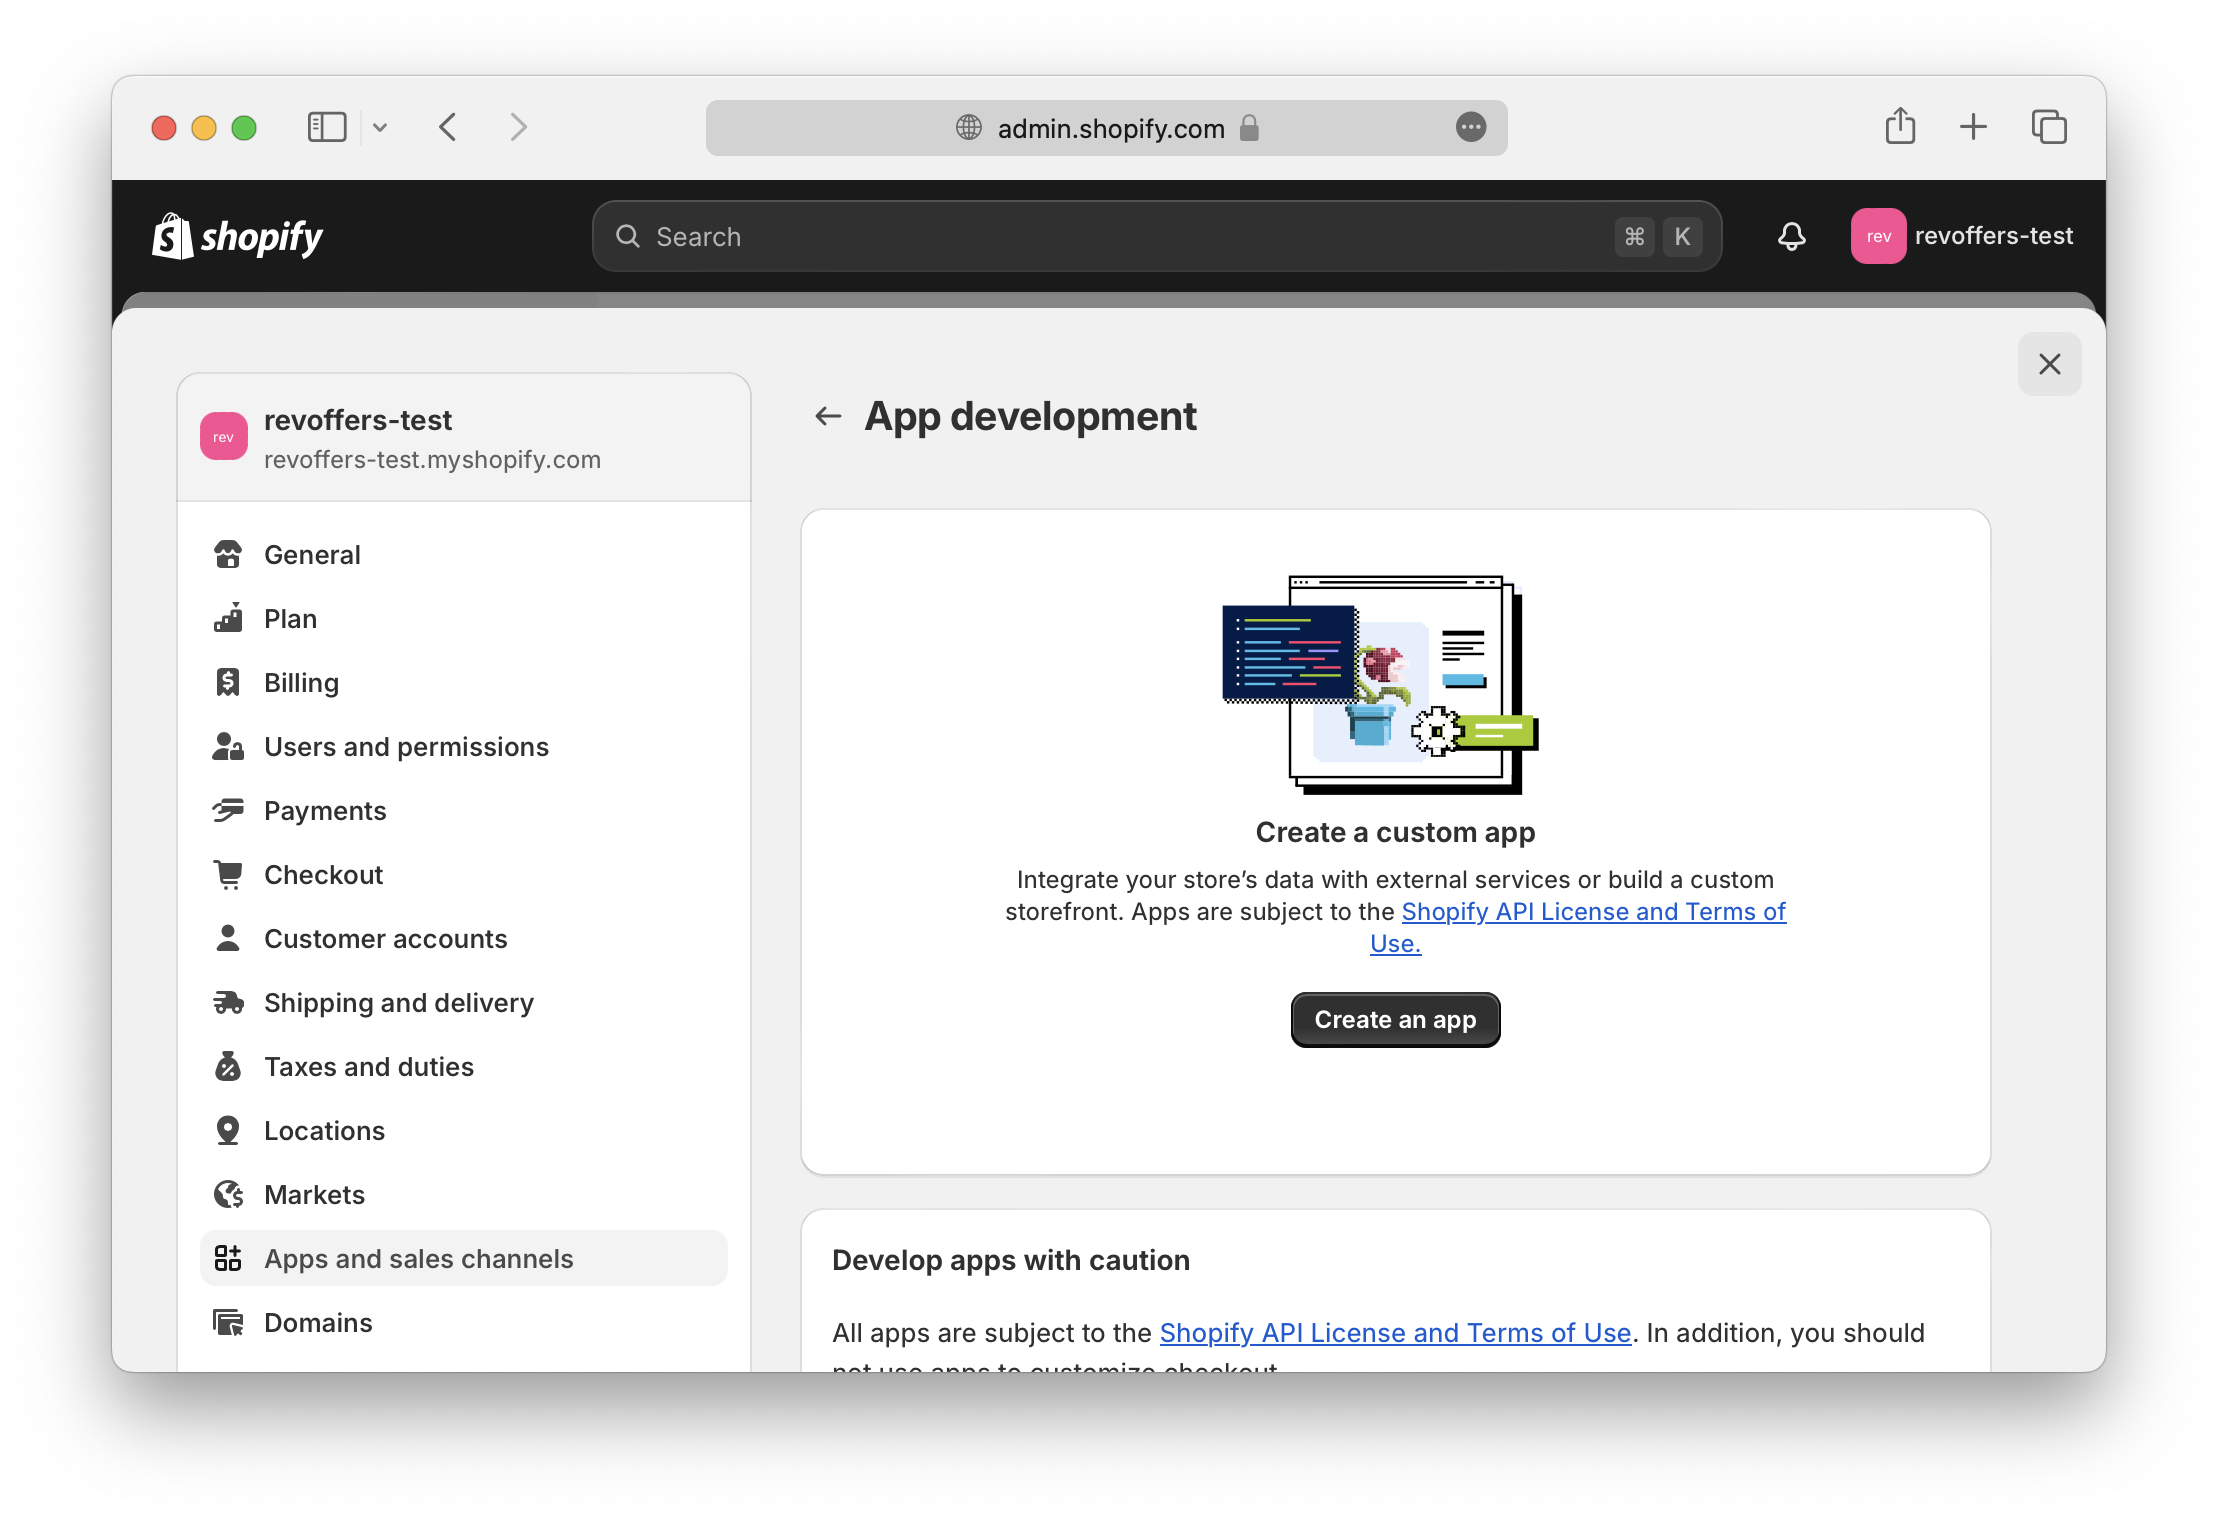Close the settings panel with X
This screenshot has height=1520, width=2218.
coord(2049,364)
